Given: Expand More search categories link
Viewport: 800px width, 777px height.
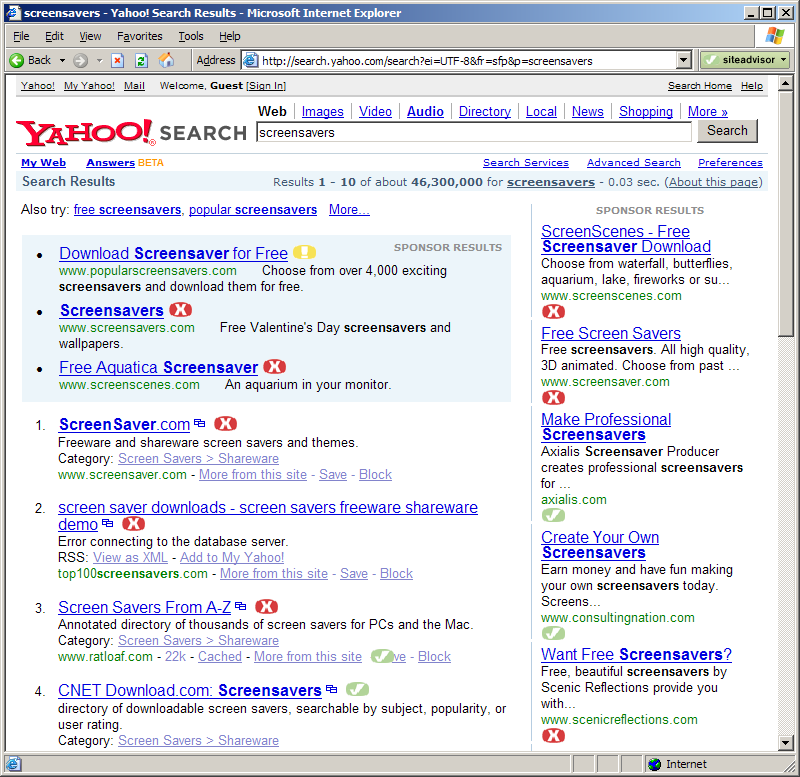Looking at the screenshot, I should pyautogui.click(x=708, y=111).
